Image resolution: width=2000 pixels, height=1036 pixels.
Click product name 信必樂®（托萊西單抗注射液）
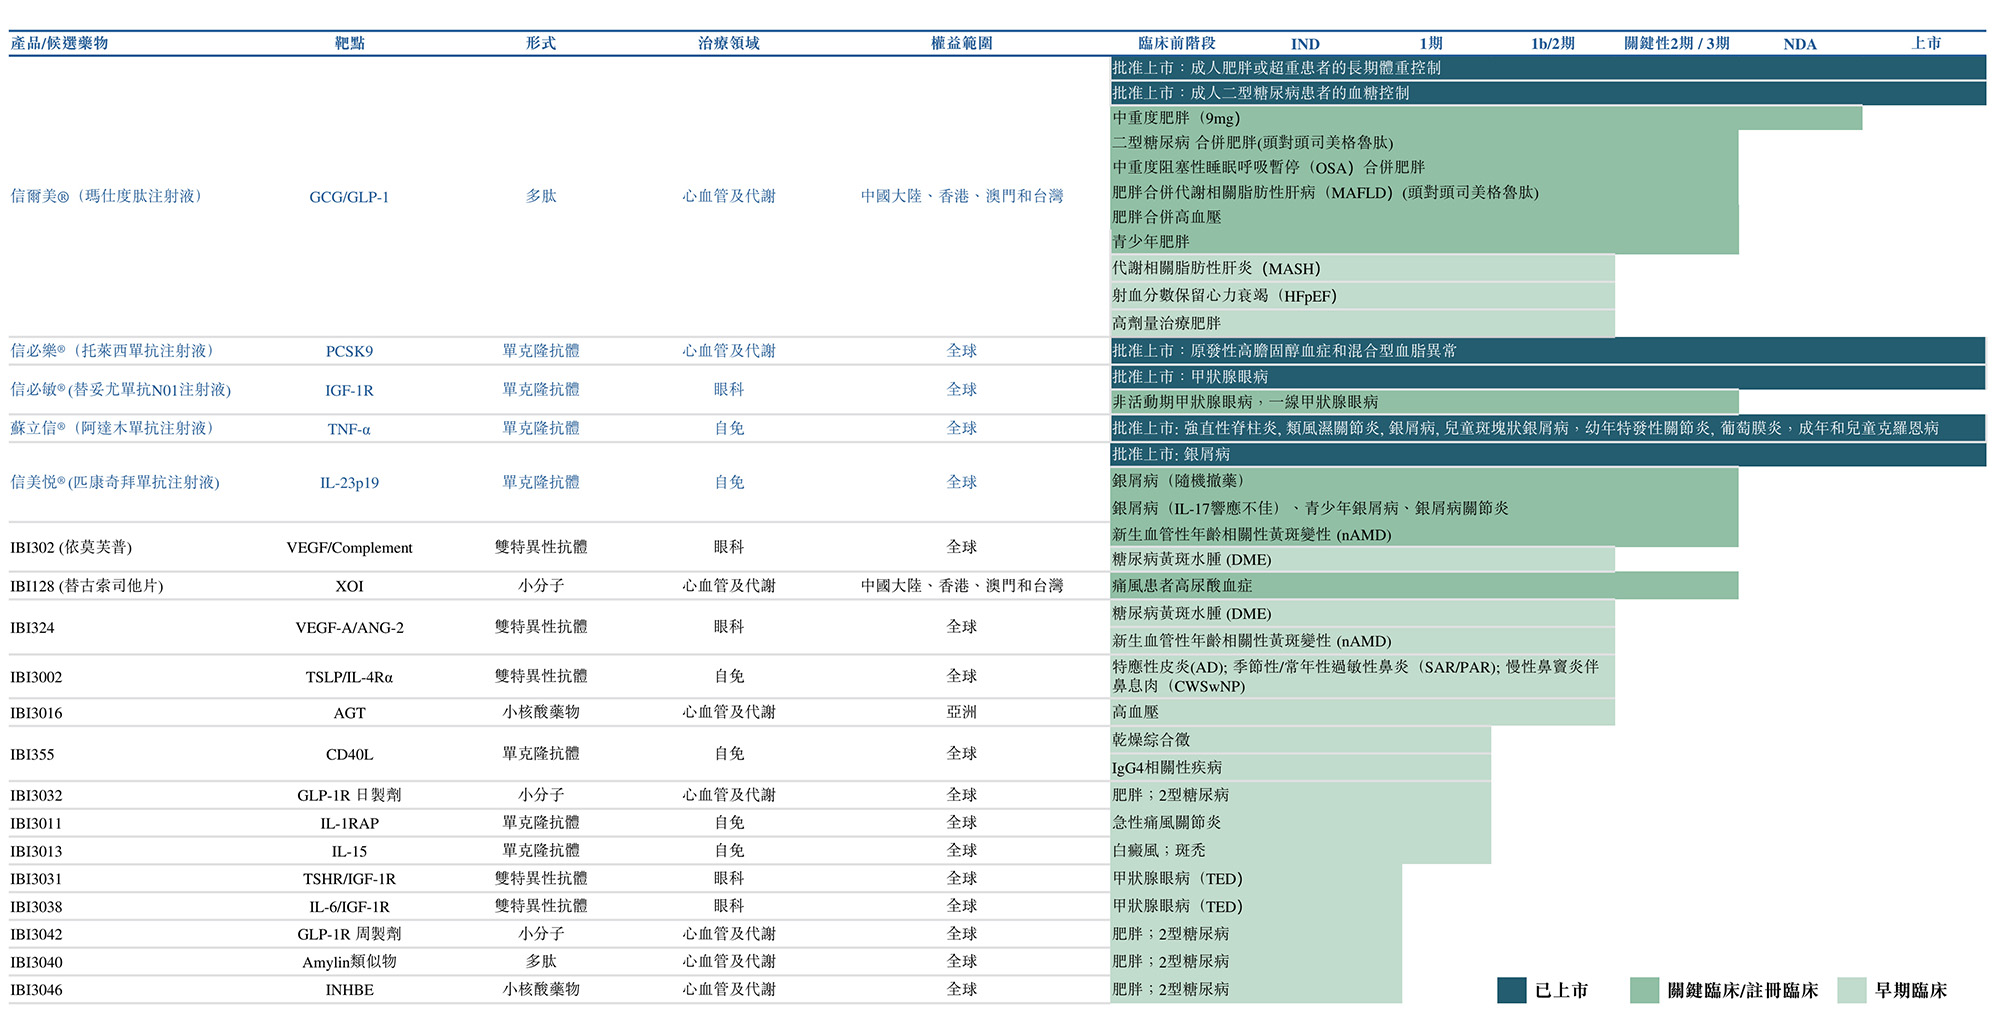[x=114, y=351]
